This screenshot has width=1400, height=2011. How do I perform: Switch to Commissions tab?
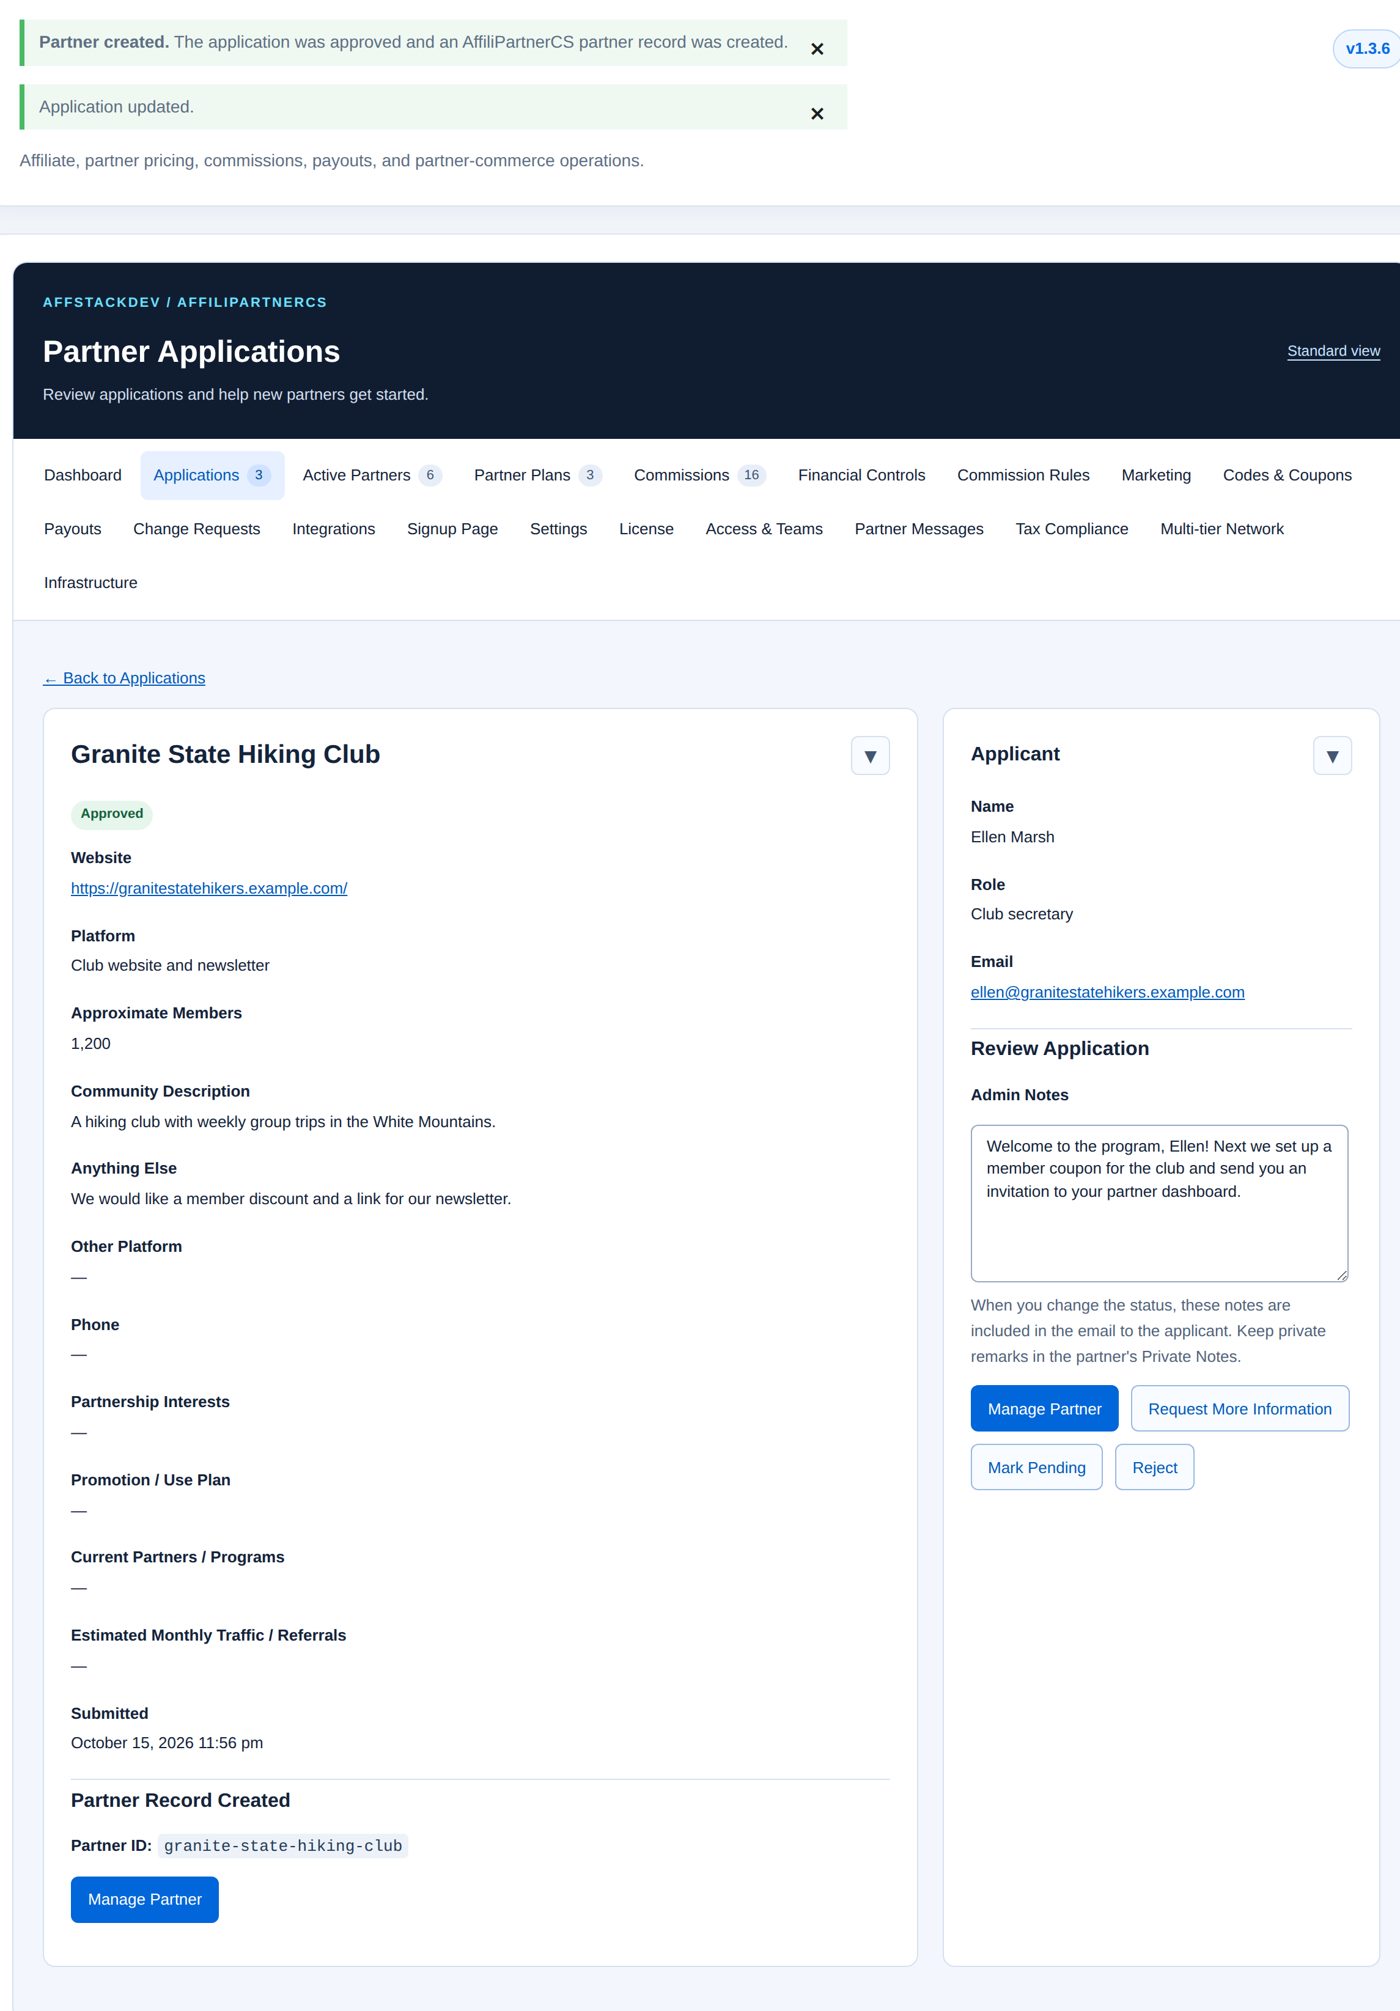pyautogui.click(x=700, y=475)
